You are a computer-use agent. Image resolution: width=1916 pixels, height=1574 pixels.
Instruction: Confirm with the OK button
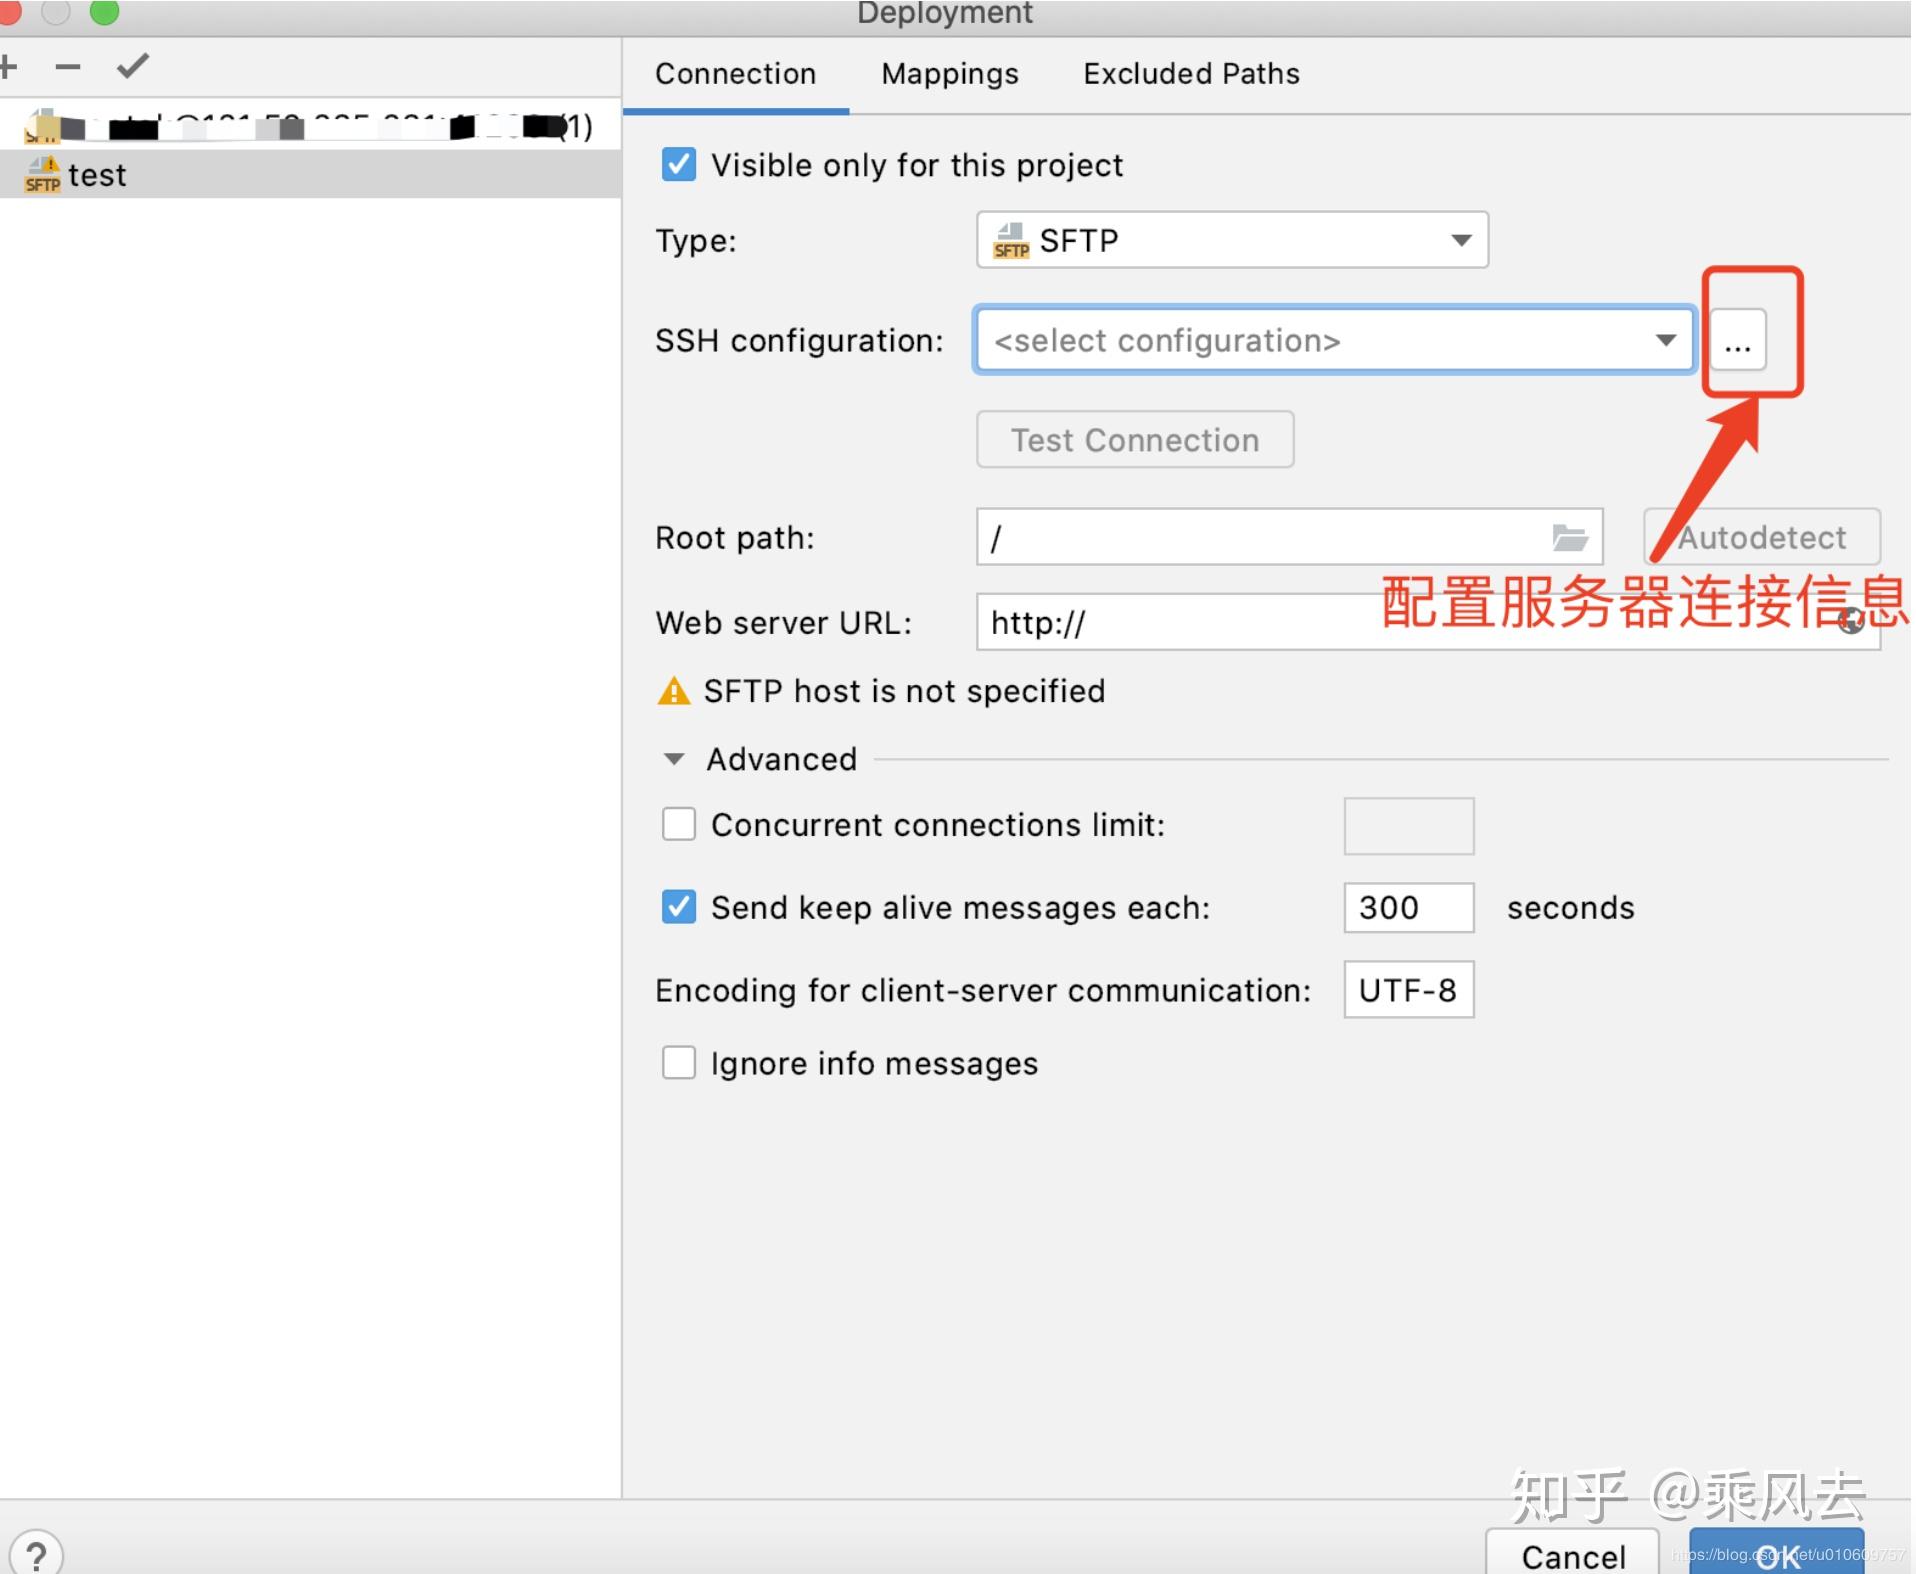point(1777,1553)
